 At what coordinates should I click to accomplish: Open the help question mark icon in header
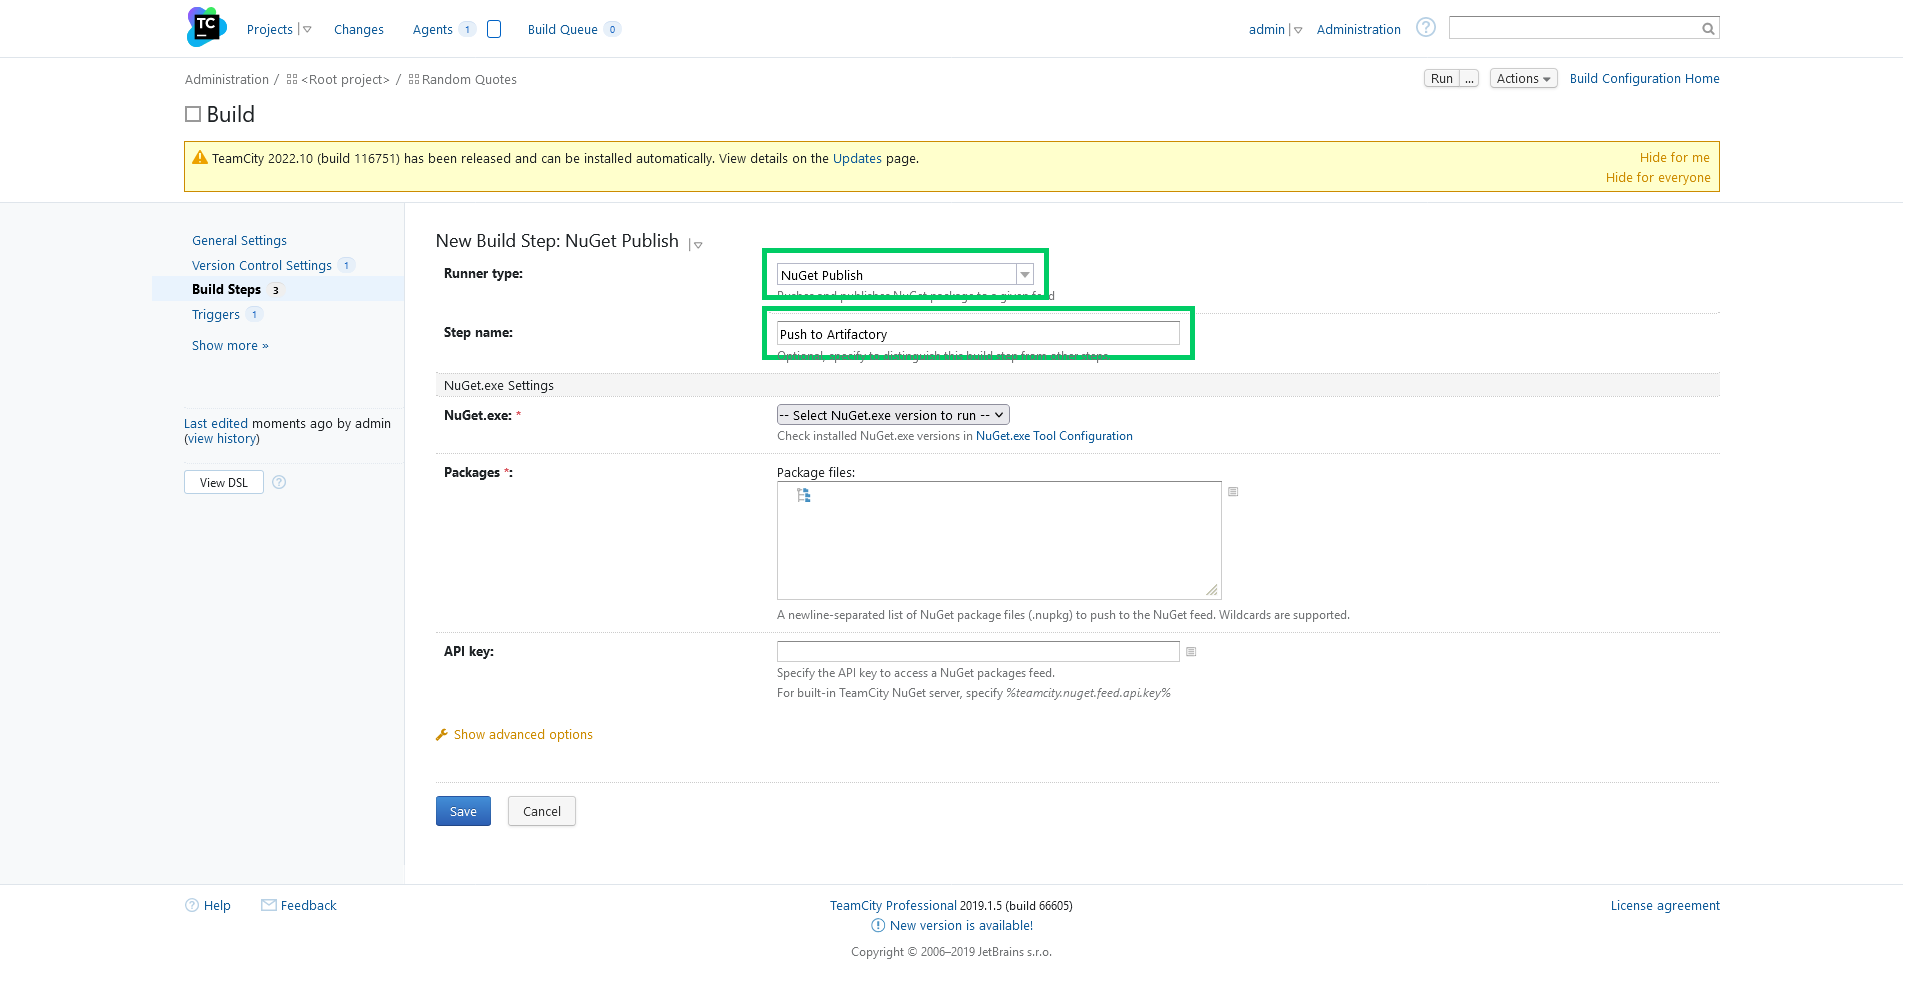click(1426, 28)
